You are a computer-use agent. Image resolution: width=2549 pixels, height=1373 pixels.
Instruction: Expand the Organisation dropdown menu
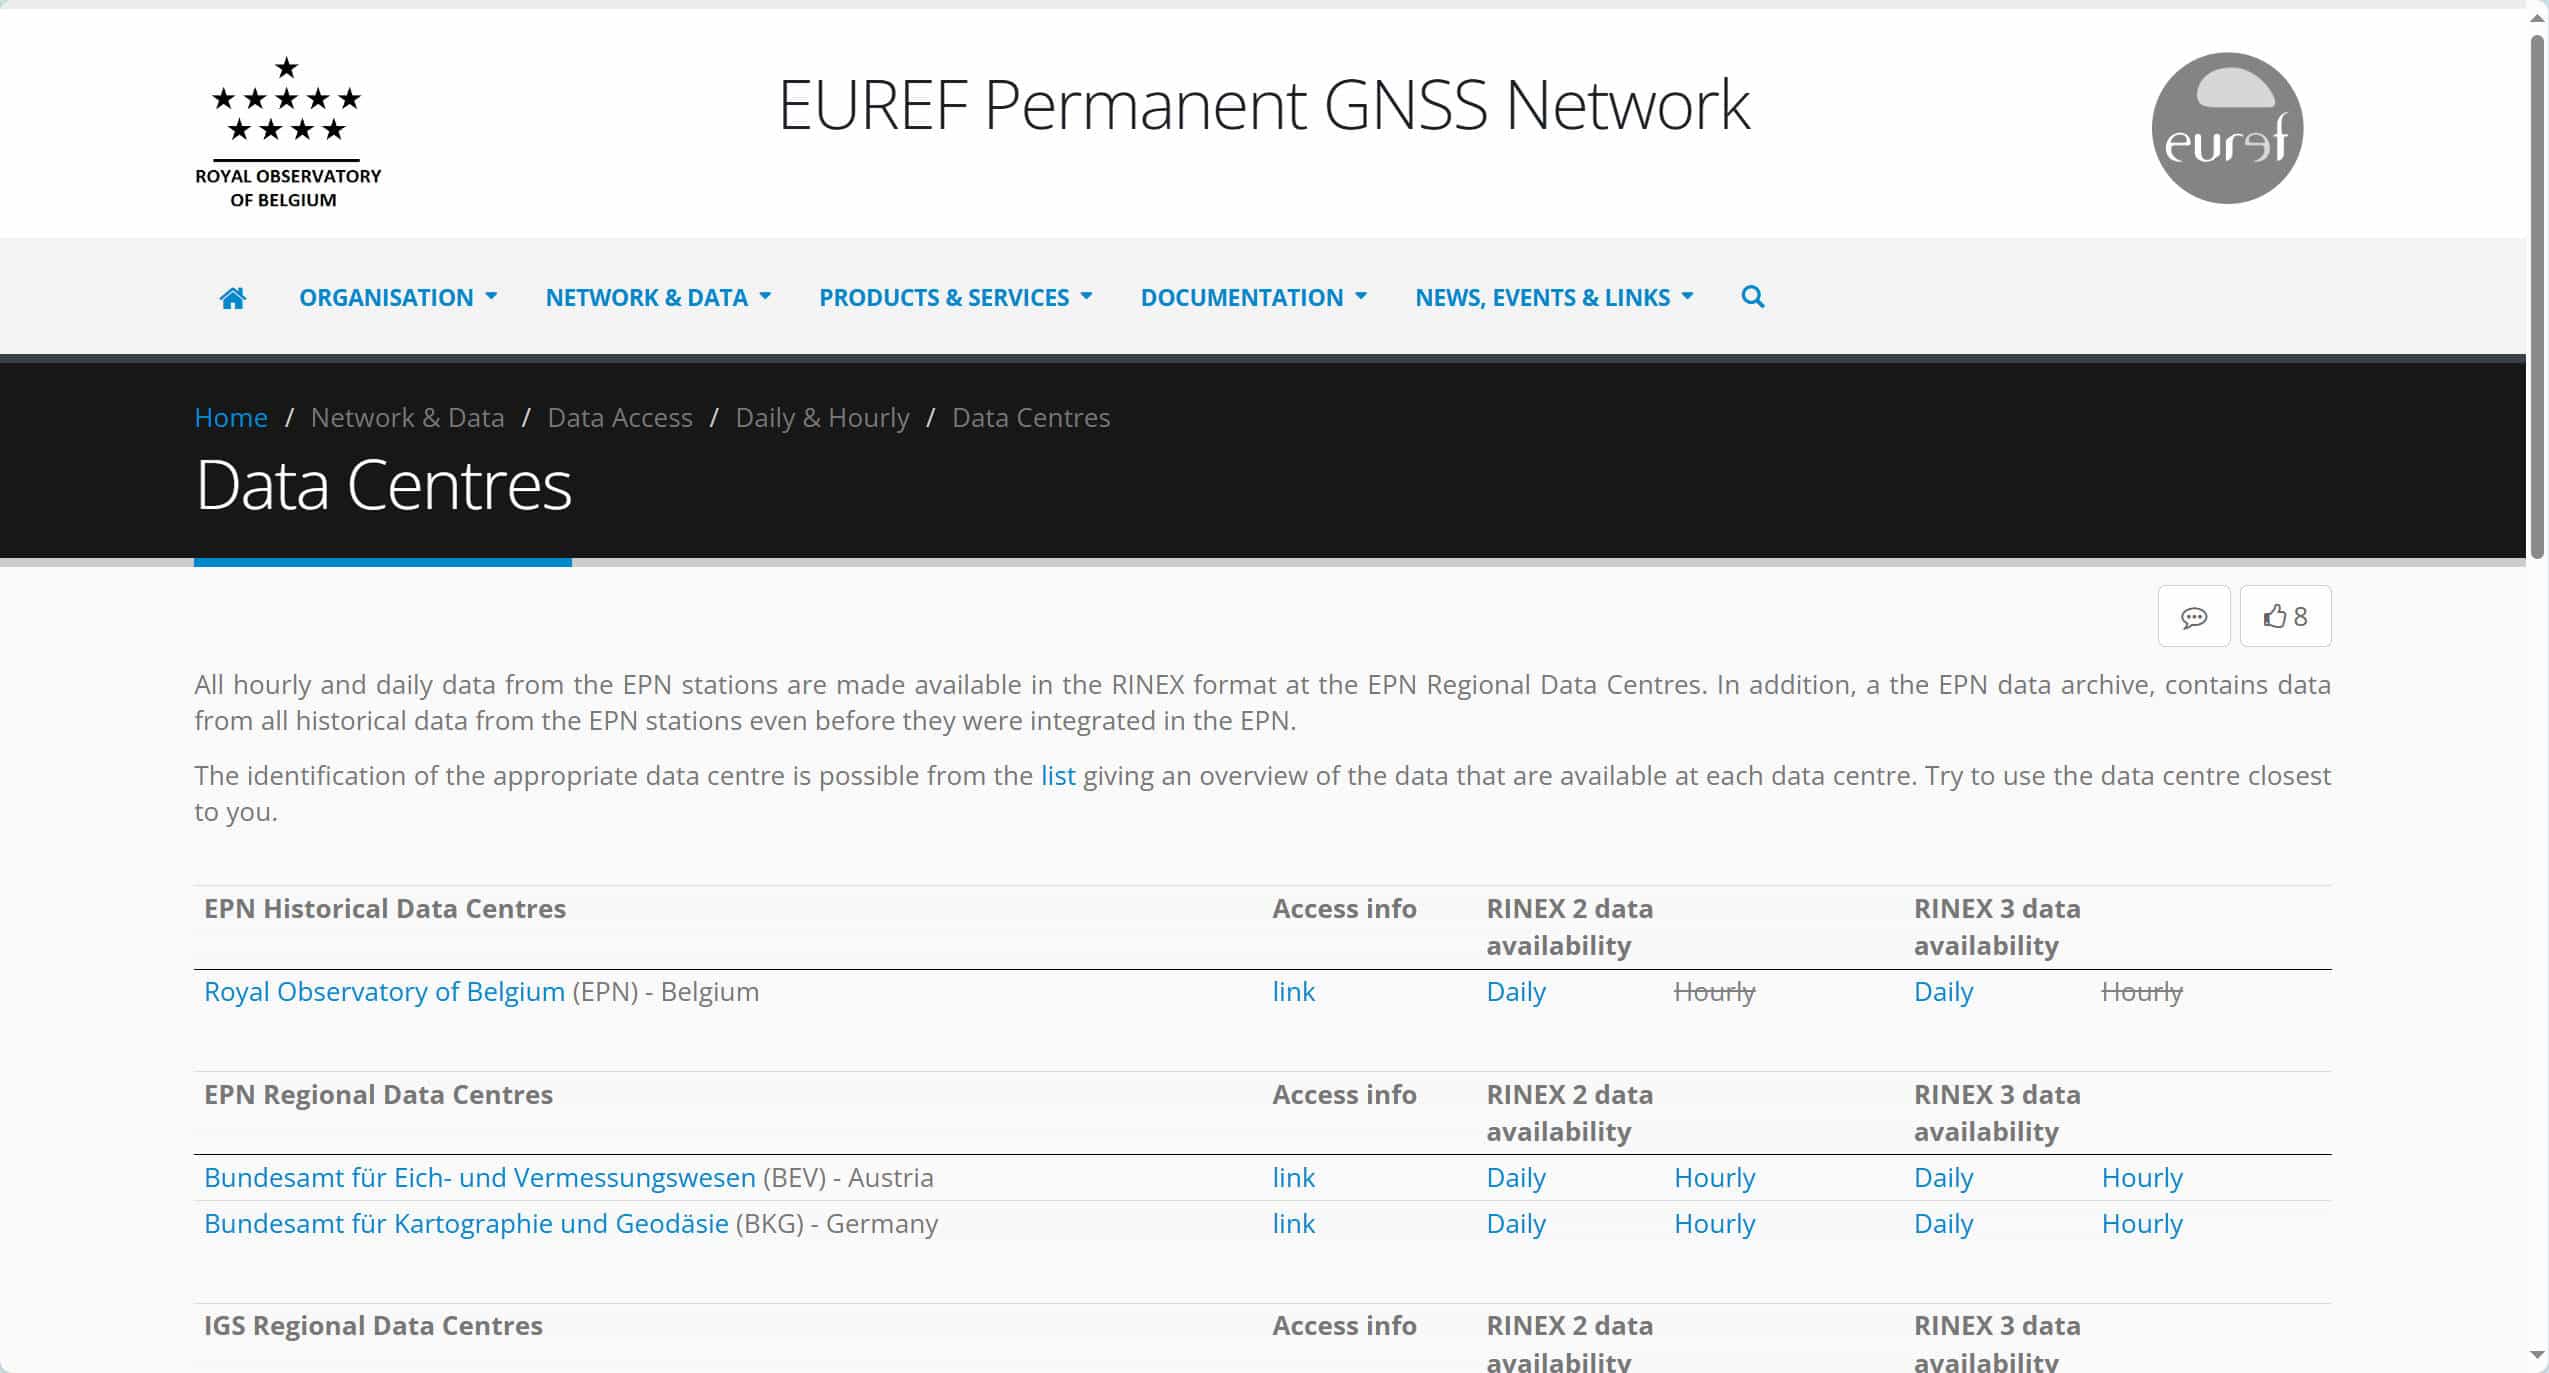[x=397, y=298]
